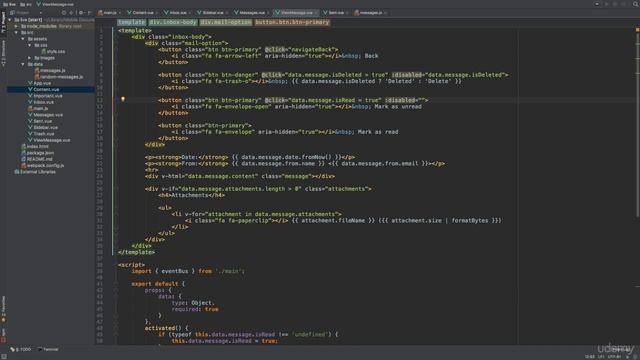The image size is (640, 360).
Task: Collapse the data folder
Action: [23, 64]
